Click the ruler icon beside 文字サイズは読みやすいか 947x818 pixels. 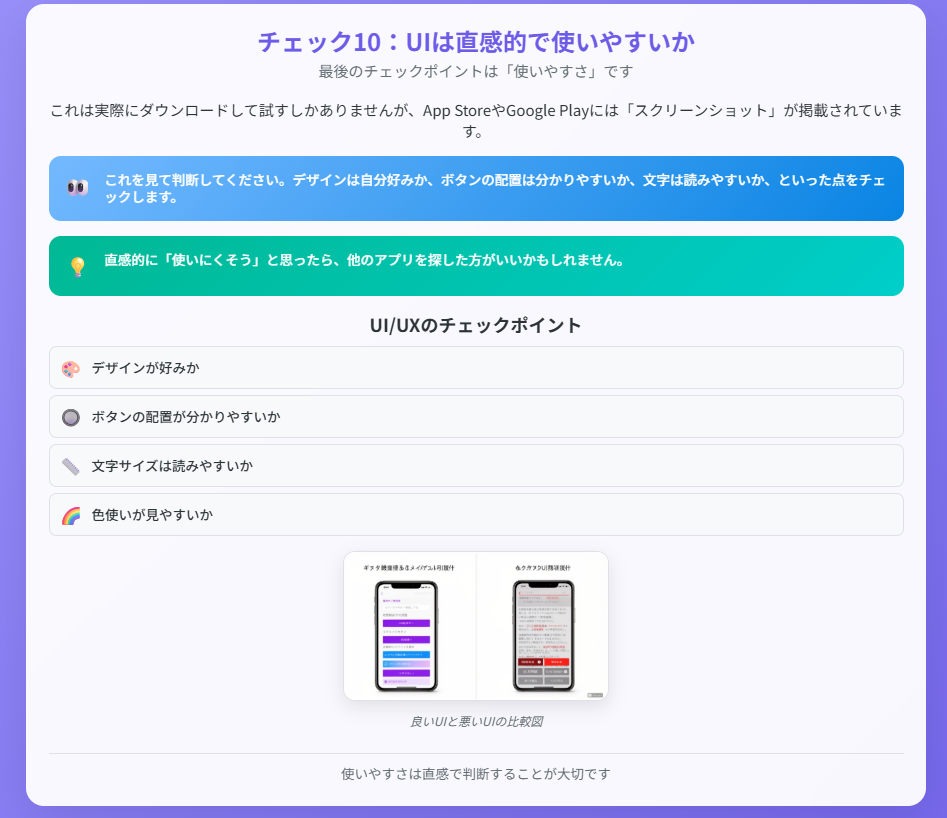(x=70, y=466)
